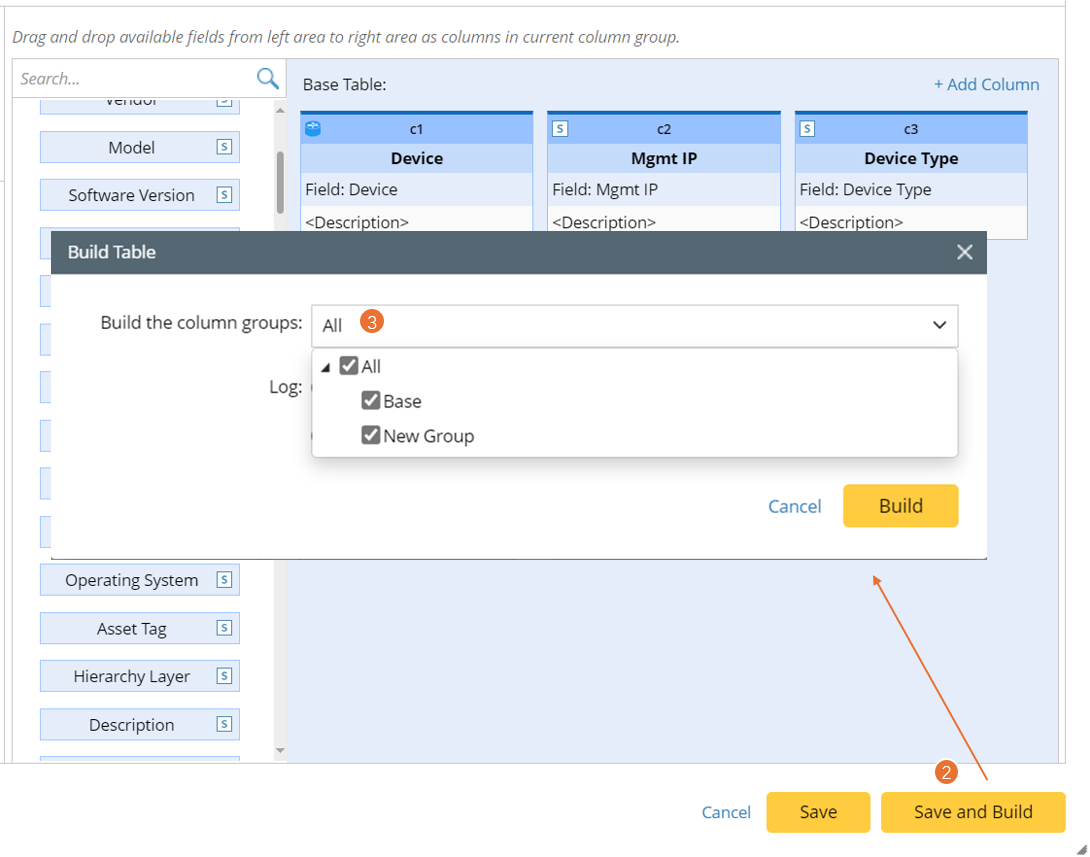This screenshot has width=1090, height=857.
Task: Click the S icon beside Operating System
Action: 224,580
